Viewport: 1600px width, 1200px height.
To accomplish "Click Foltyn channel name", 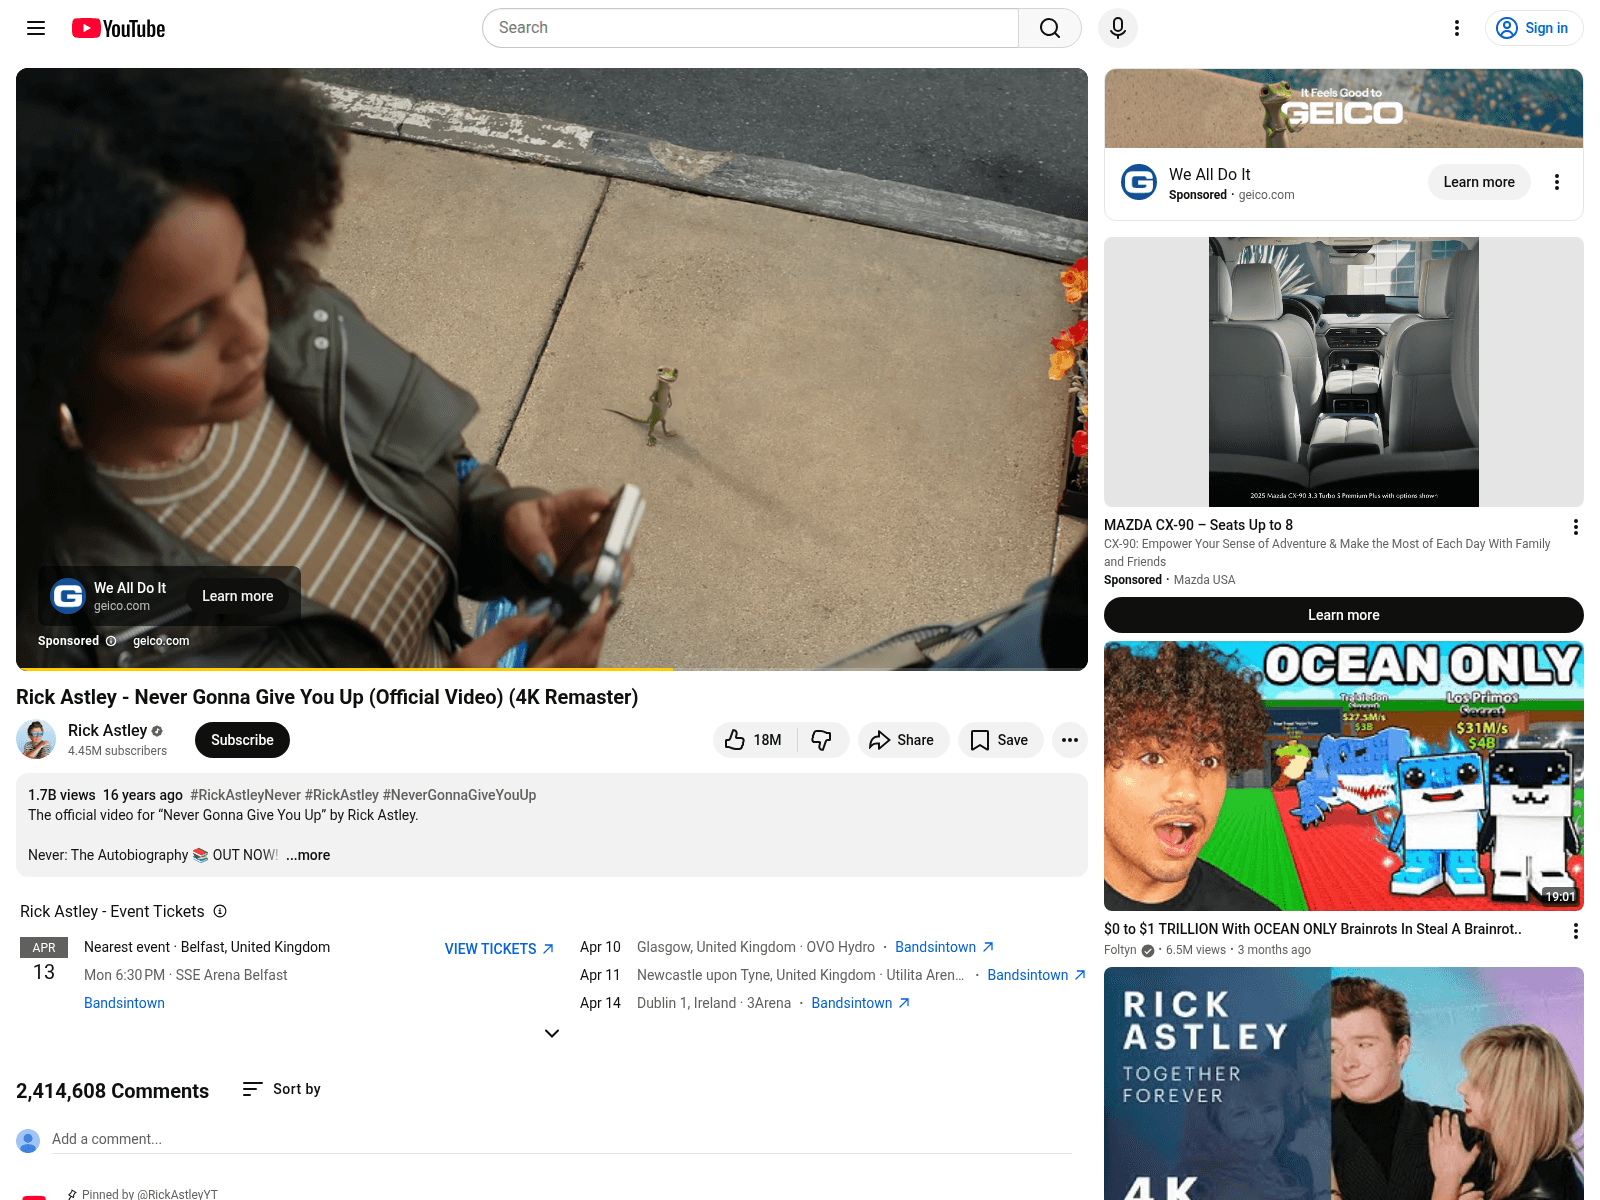I will [1120, 950].
